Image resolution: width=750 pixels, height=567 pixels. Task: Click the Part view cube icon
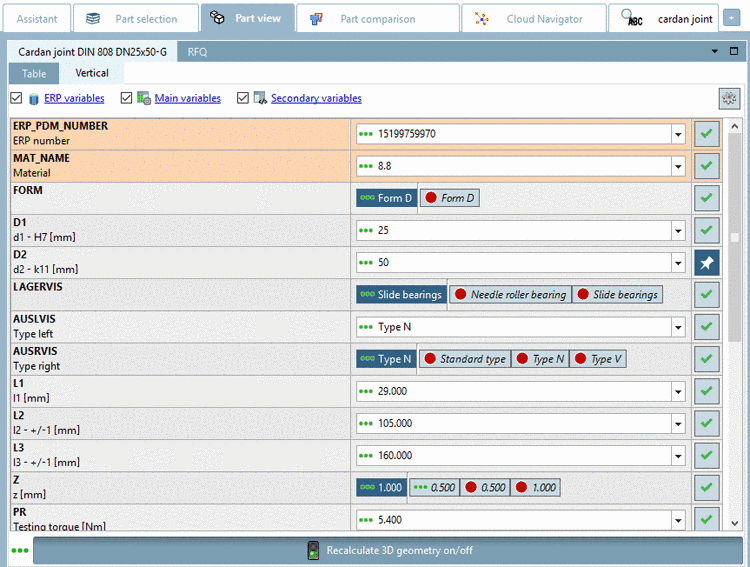(217, 18)
